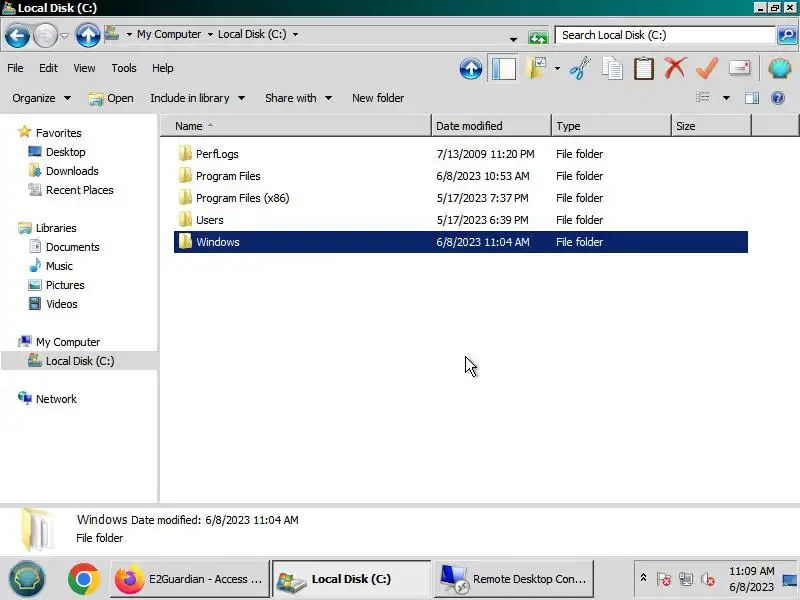Click the Back navigation arrow button
800x600 pixels.
(17, 36)
